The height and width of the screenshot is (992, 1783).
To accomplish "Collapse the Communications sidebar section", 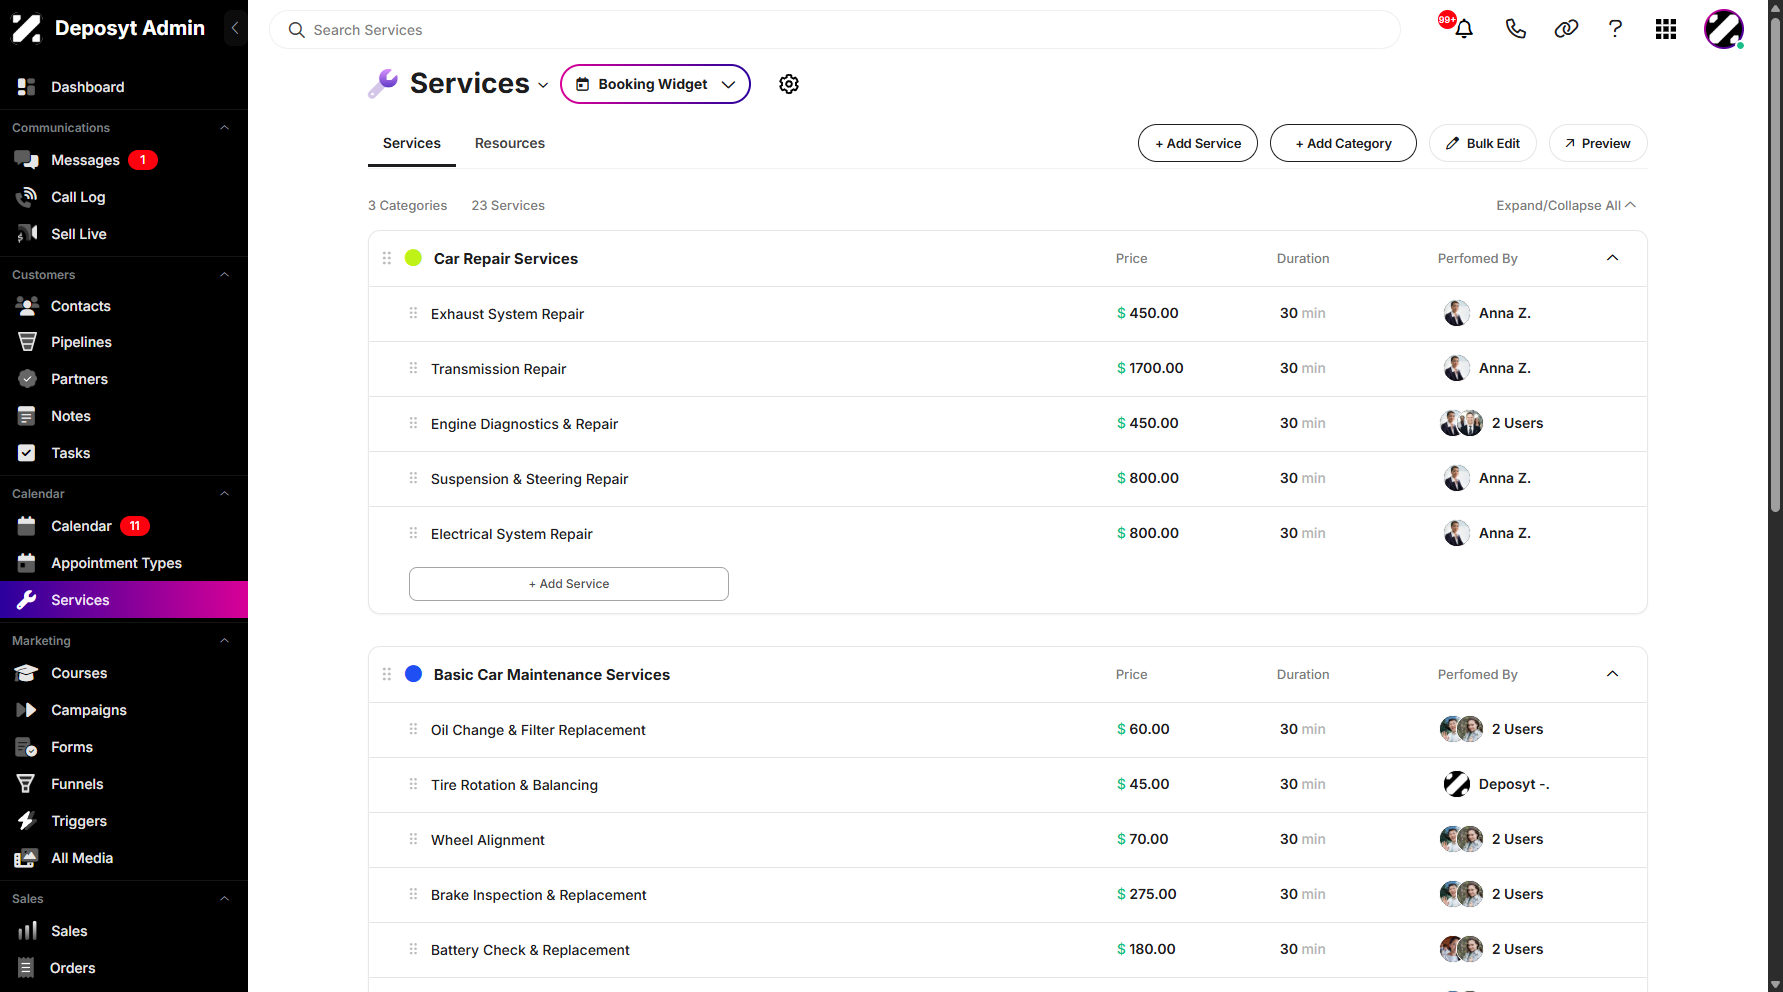I will tap(224, 128).
